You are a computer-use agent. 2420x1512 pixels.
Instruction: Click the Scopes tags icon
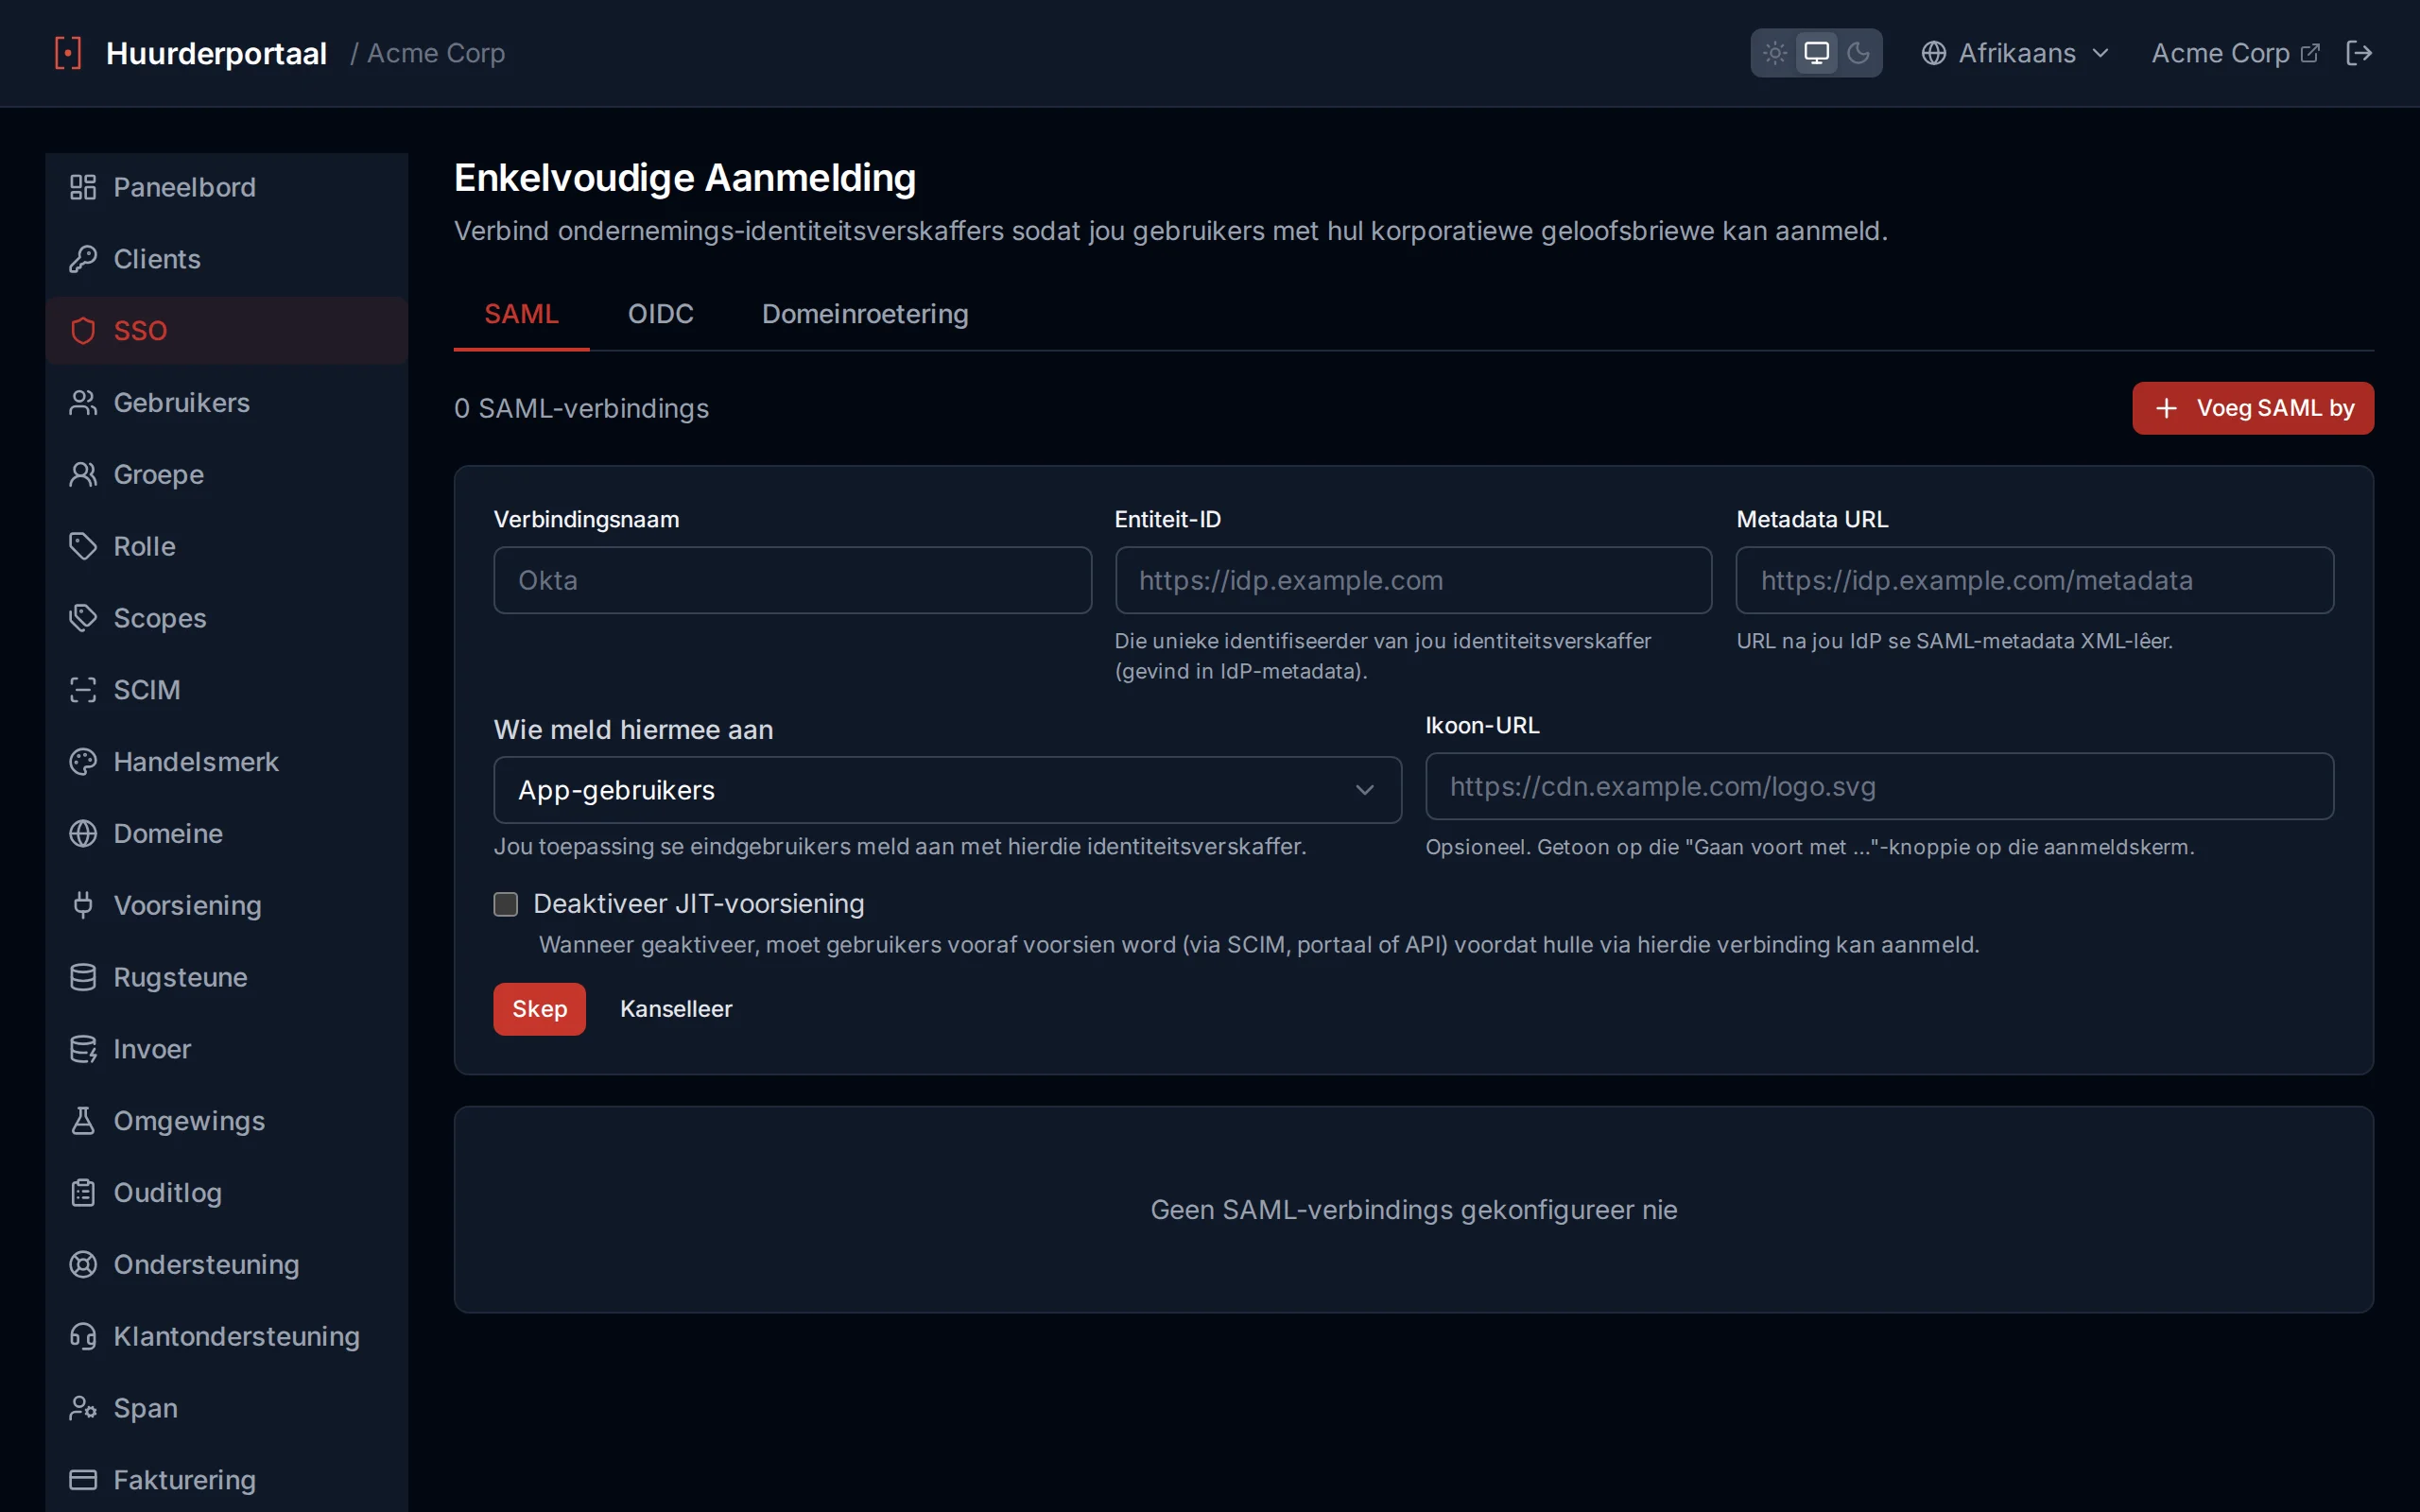(x=83, y=618)
